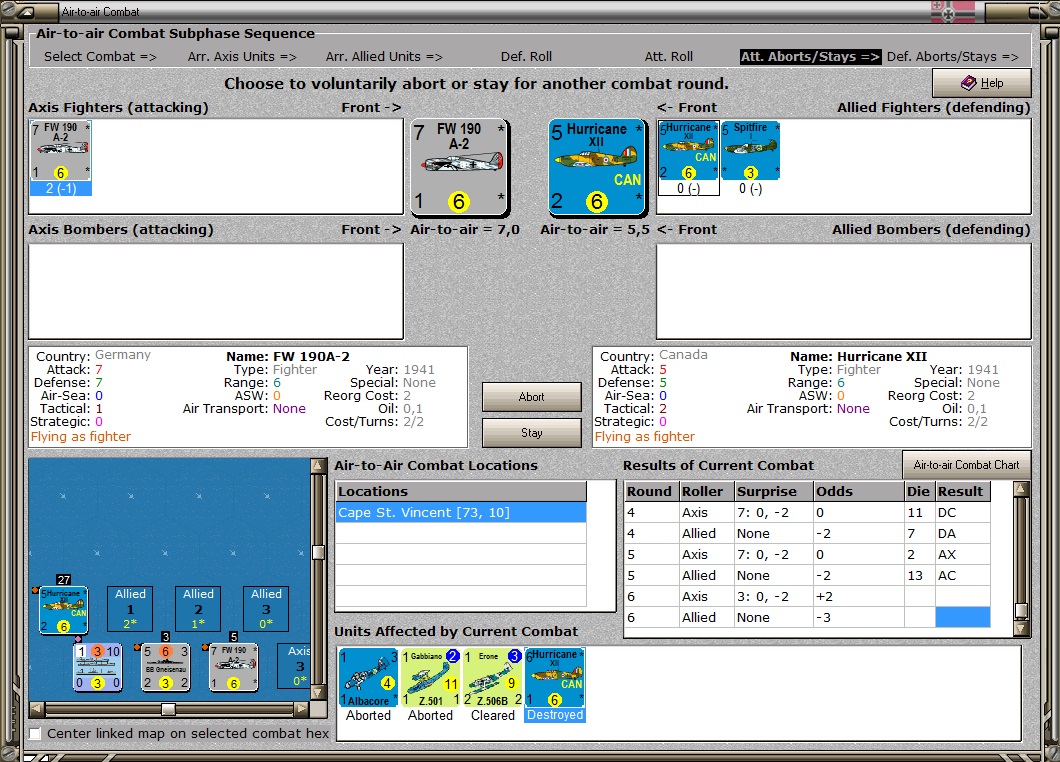Click the Def. Aborts/Stays subphase step
The image size is (1060, 762).
click(953, 57)
